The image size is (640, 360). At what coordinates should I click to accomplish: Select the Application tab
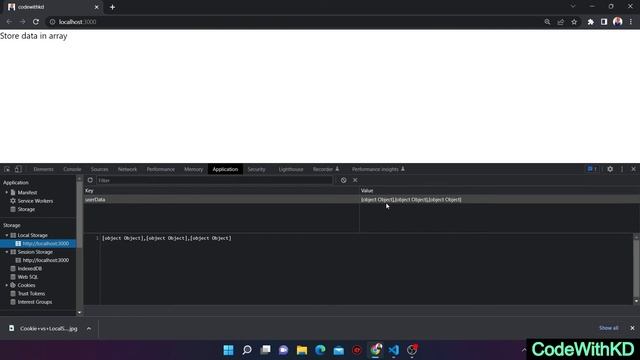tap(225, 169)
